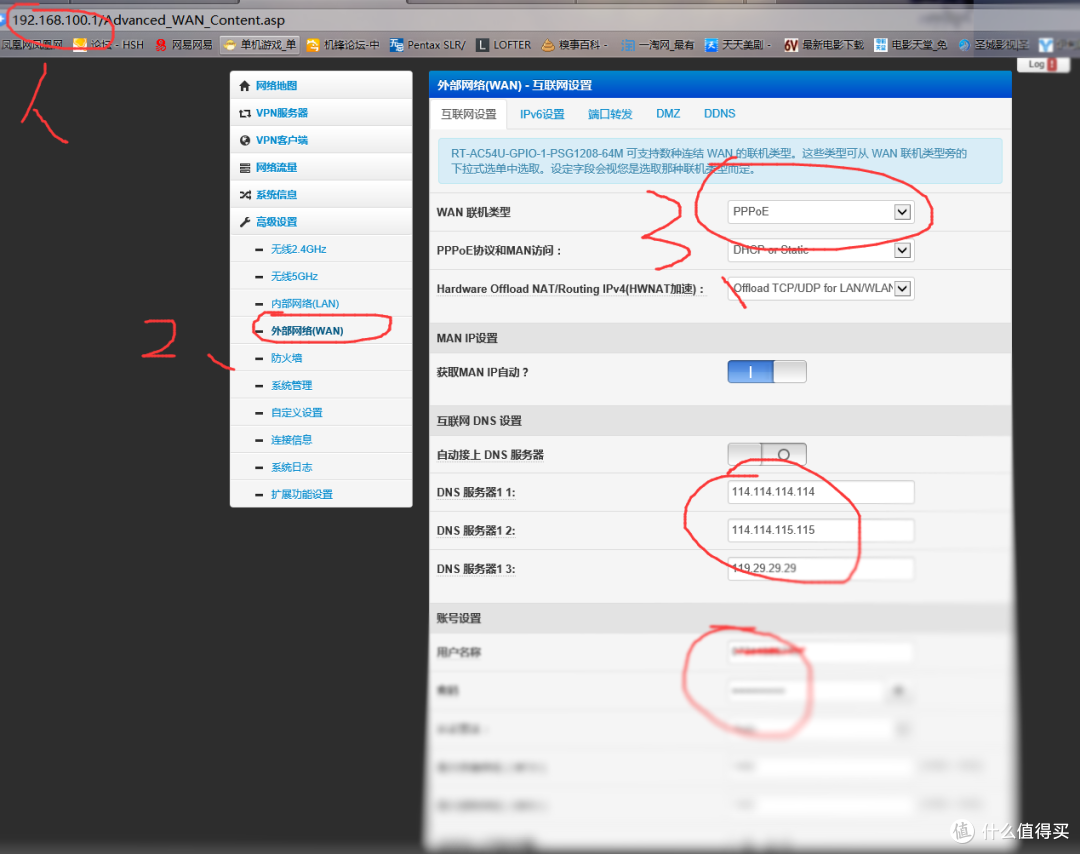Open 无线5GHz settings
The image size is (1080, 854).
[x=294, y=276]
